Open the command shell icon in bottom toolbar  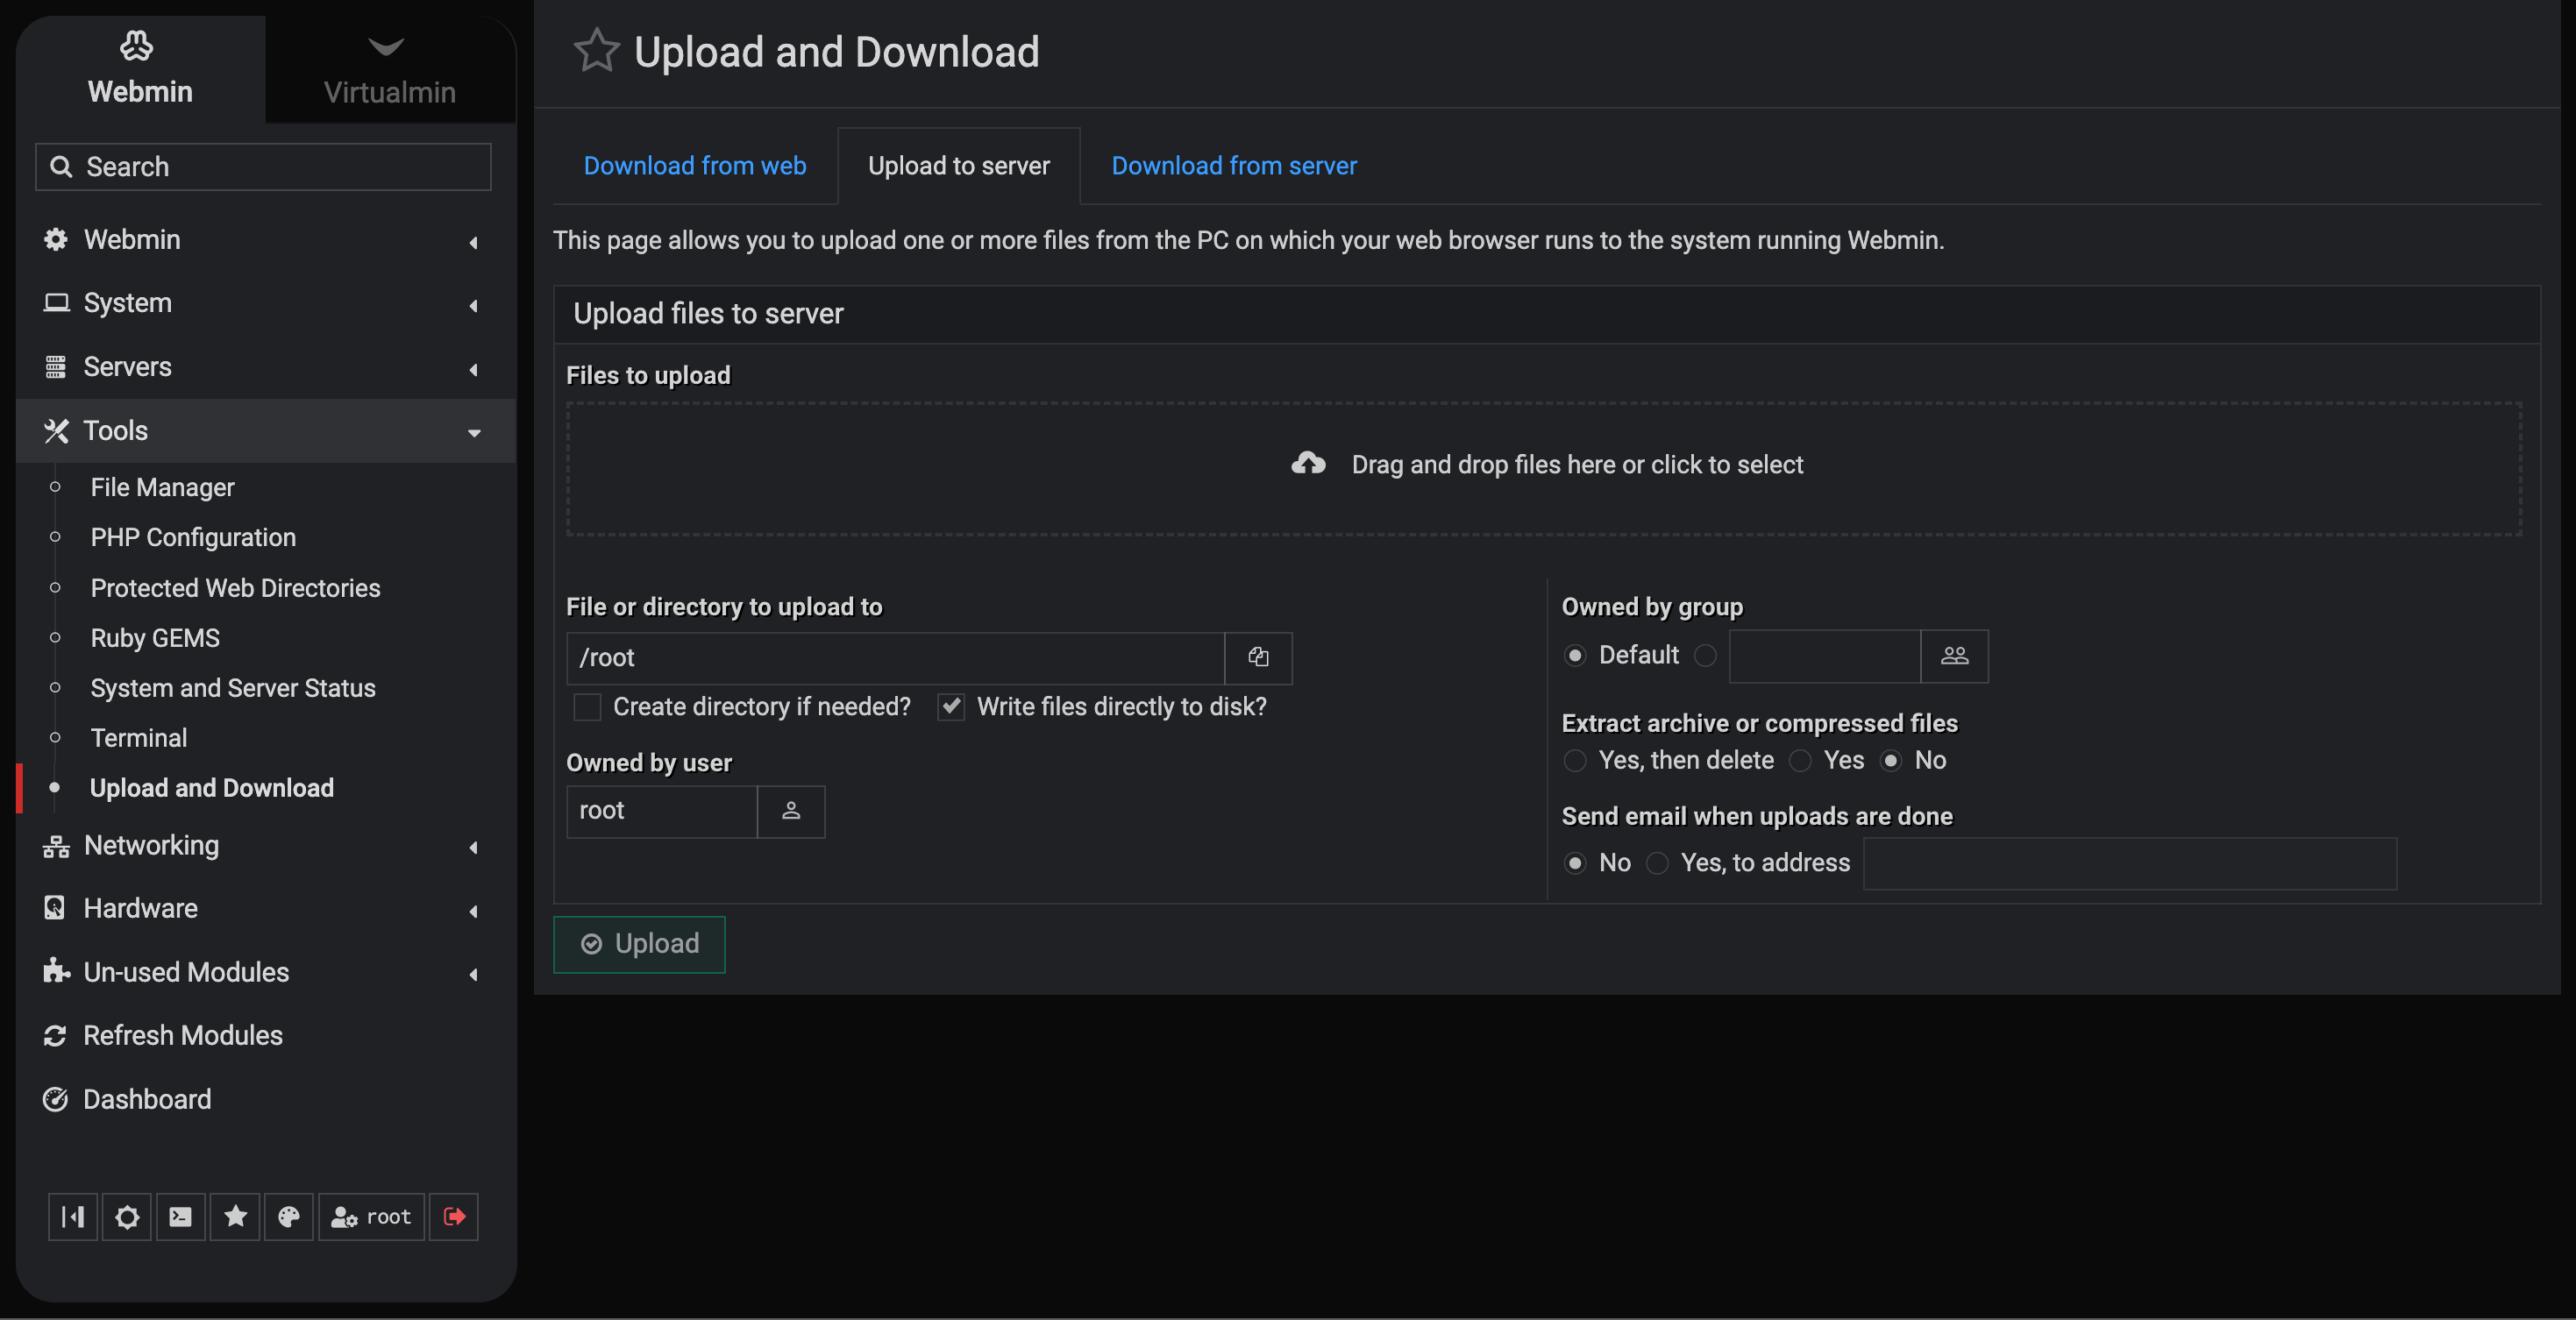coord(181,1216)
